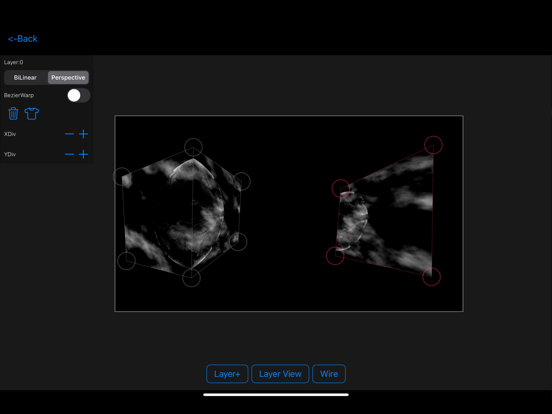Toggle the Wire display button
The image size is (552, 414).
click(329, 374)
